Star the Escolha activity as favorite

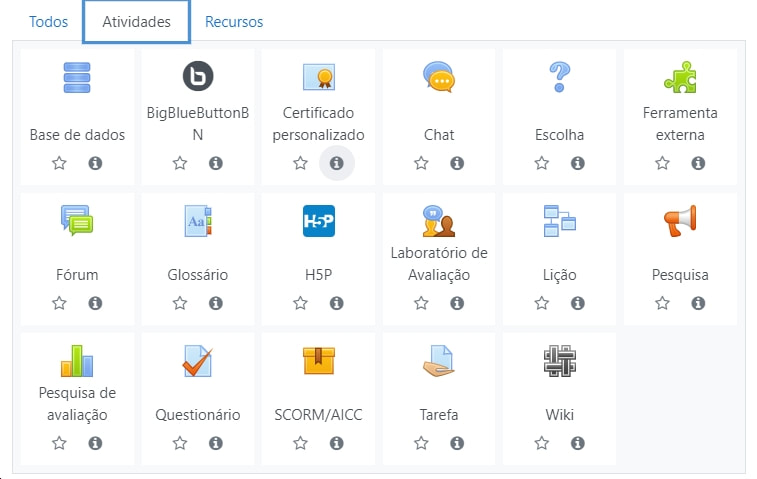[541, 163]
